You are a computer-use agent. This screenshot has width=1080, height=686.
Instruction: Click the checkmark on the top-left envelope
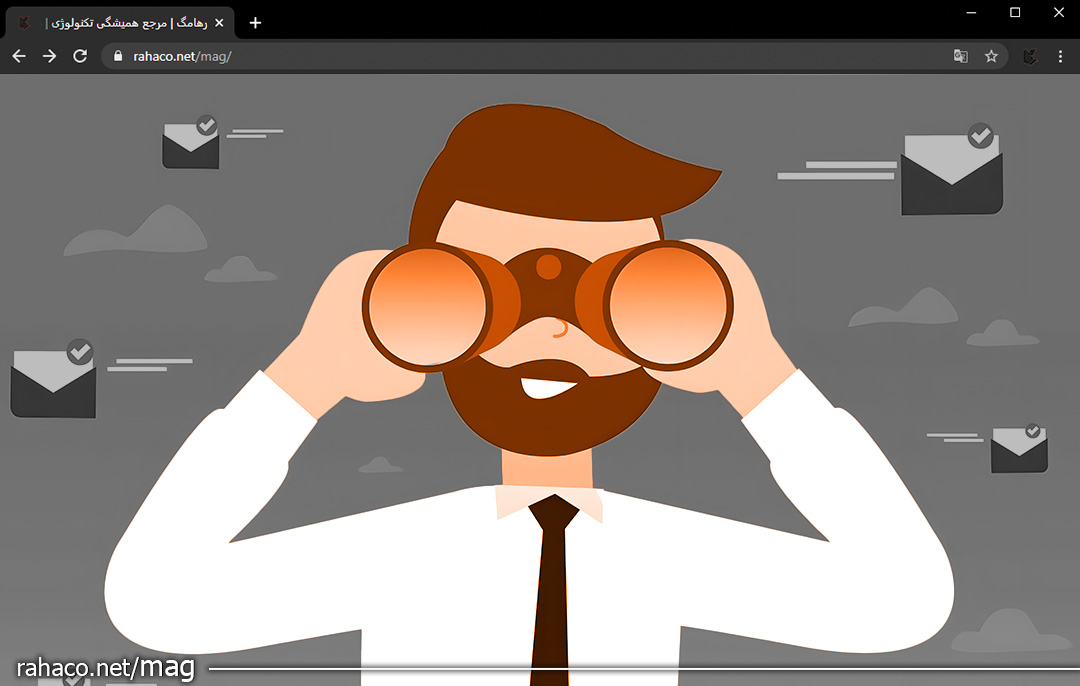coord(207,125)
